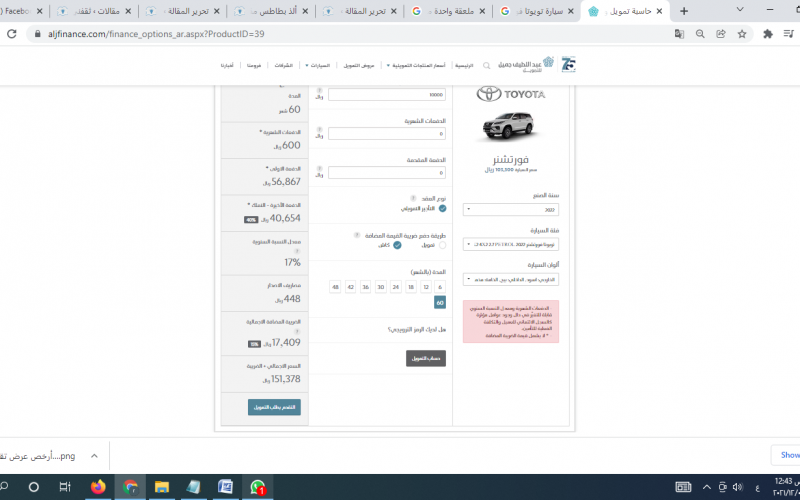
Task: Select the التأجير التمويلي contract type radio
Action: pos(442,208)
